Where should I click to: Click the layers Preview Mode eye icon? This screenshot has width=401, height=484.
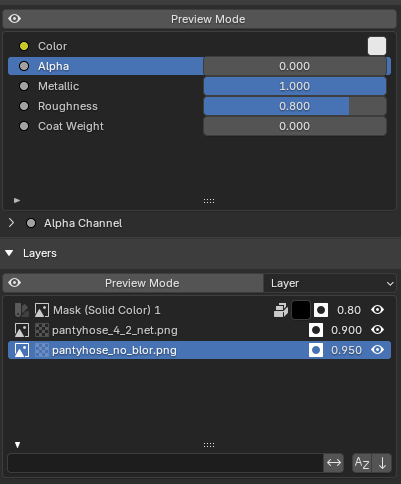pyautogui.click(x=14, y=283)
